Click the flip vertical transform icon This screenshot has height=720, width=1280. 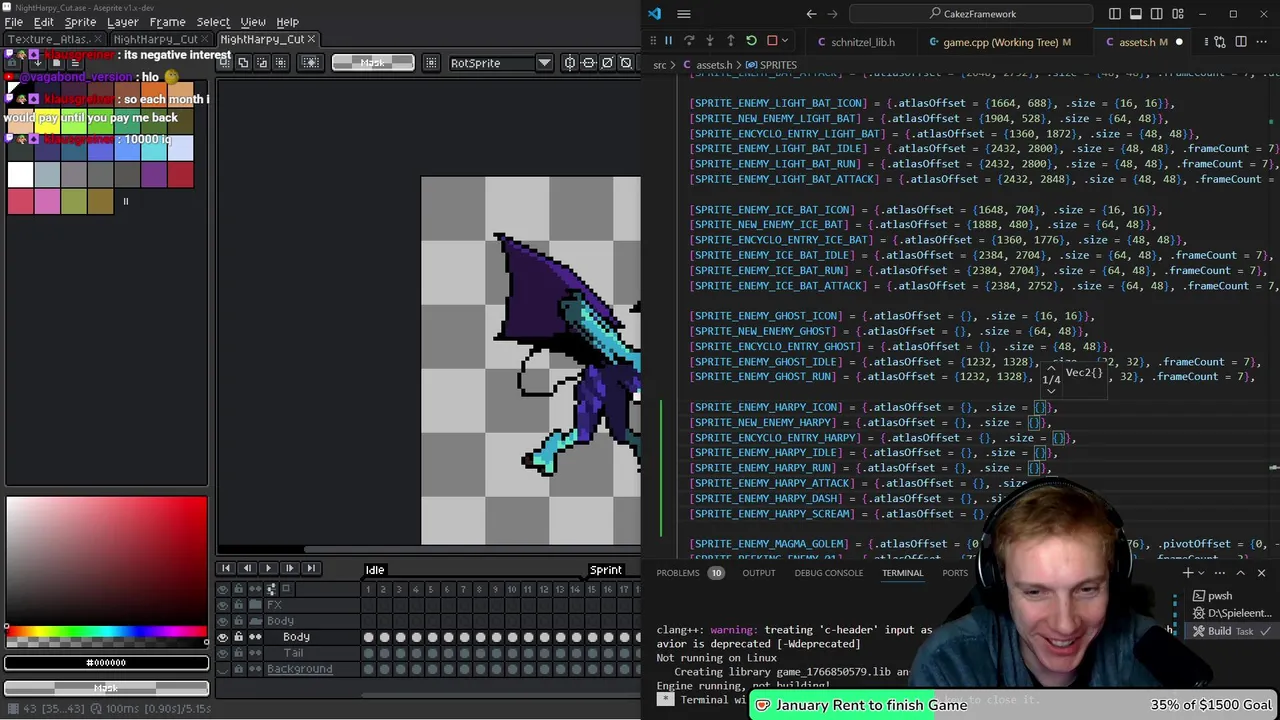[588, 63]
